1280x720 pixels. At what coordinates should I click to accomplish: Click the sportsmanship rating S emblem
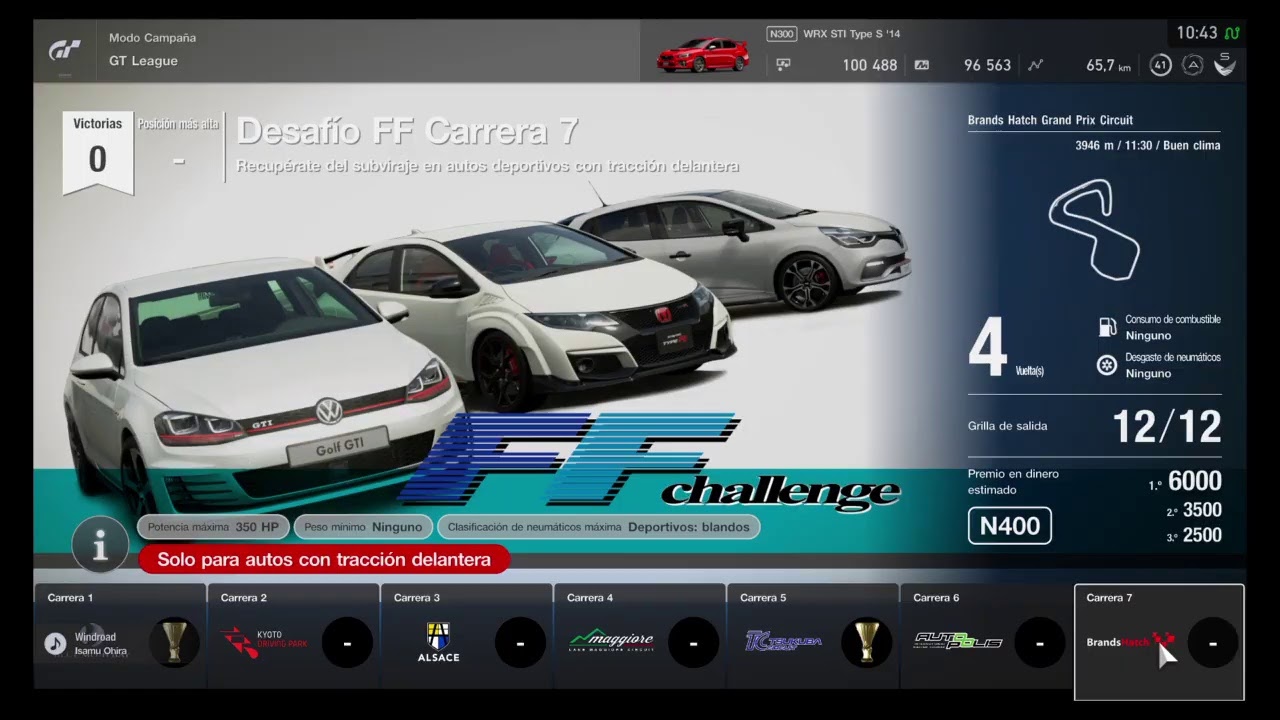(1225, 65)
